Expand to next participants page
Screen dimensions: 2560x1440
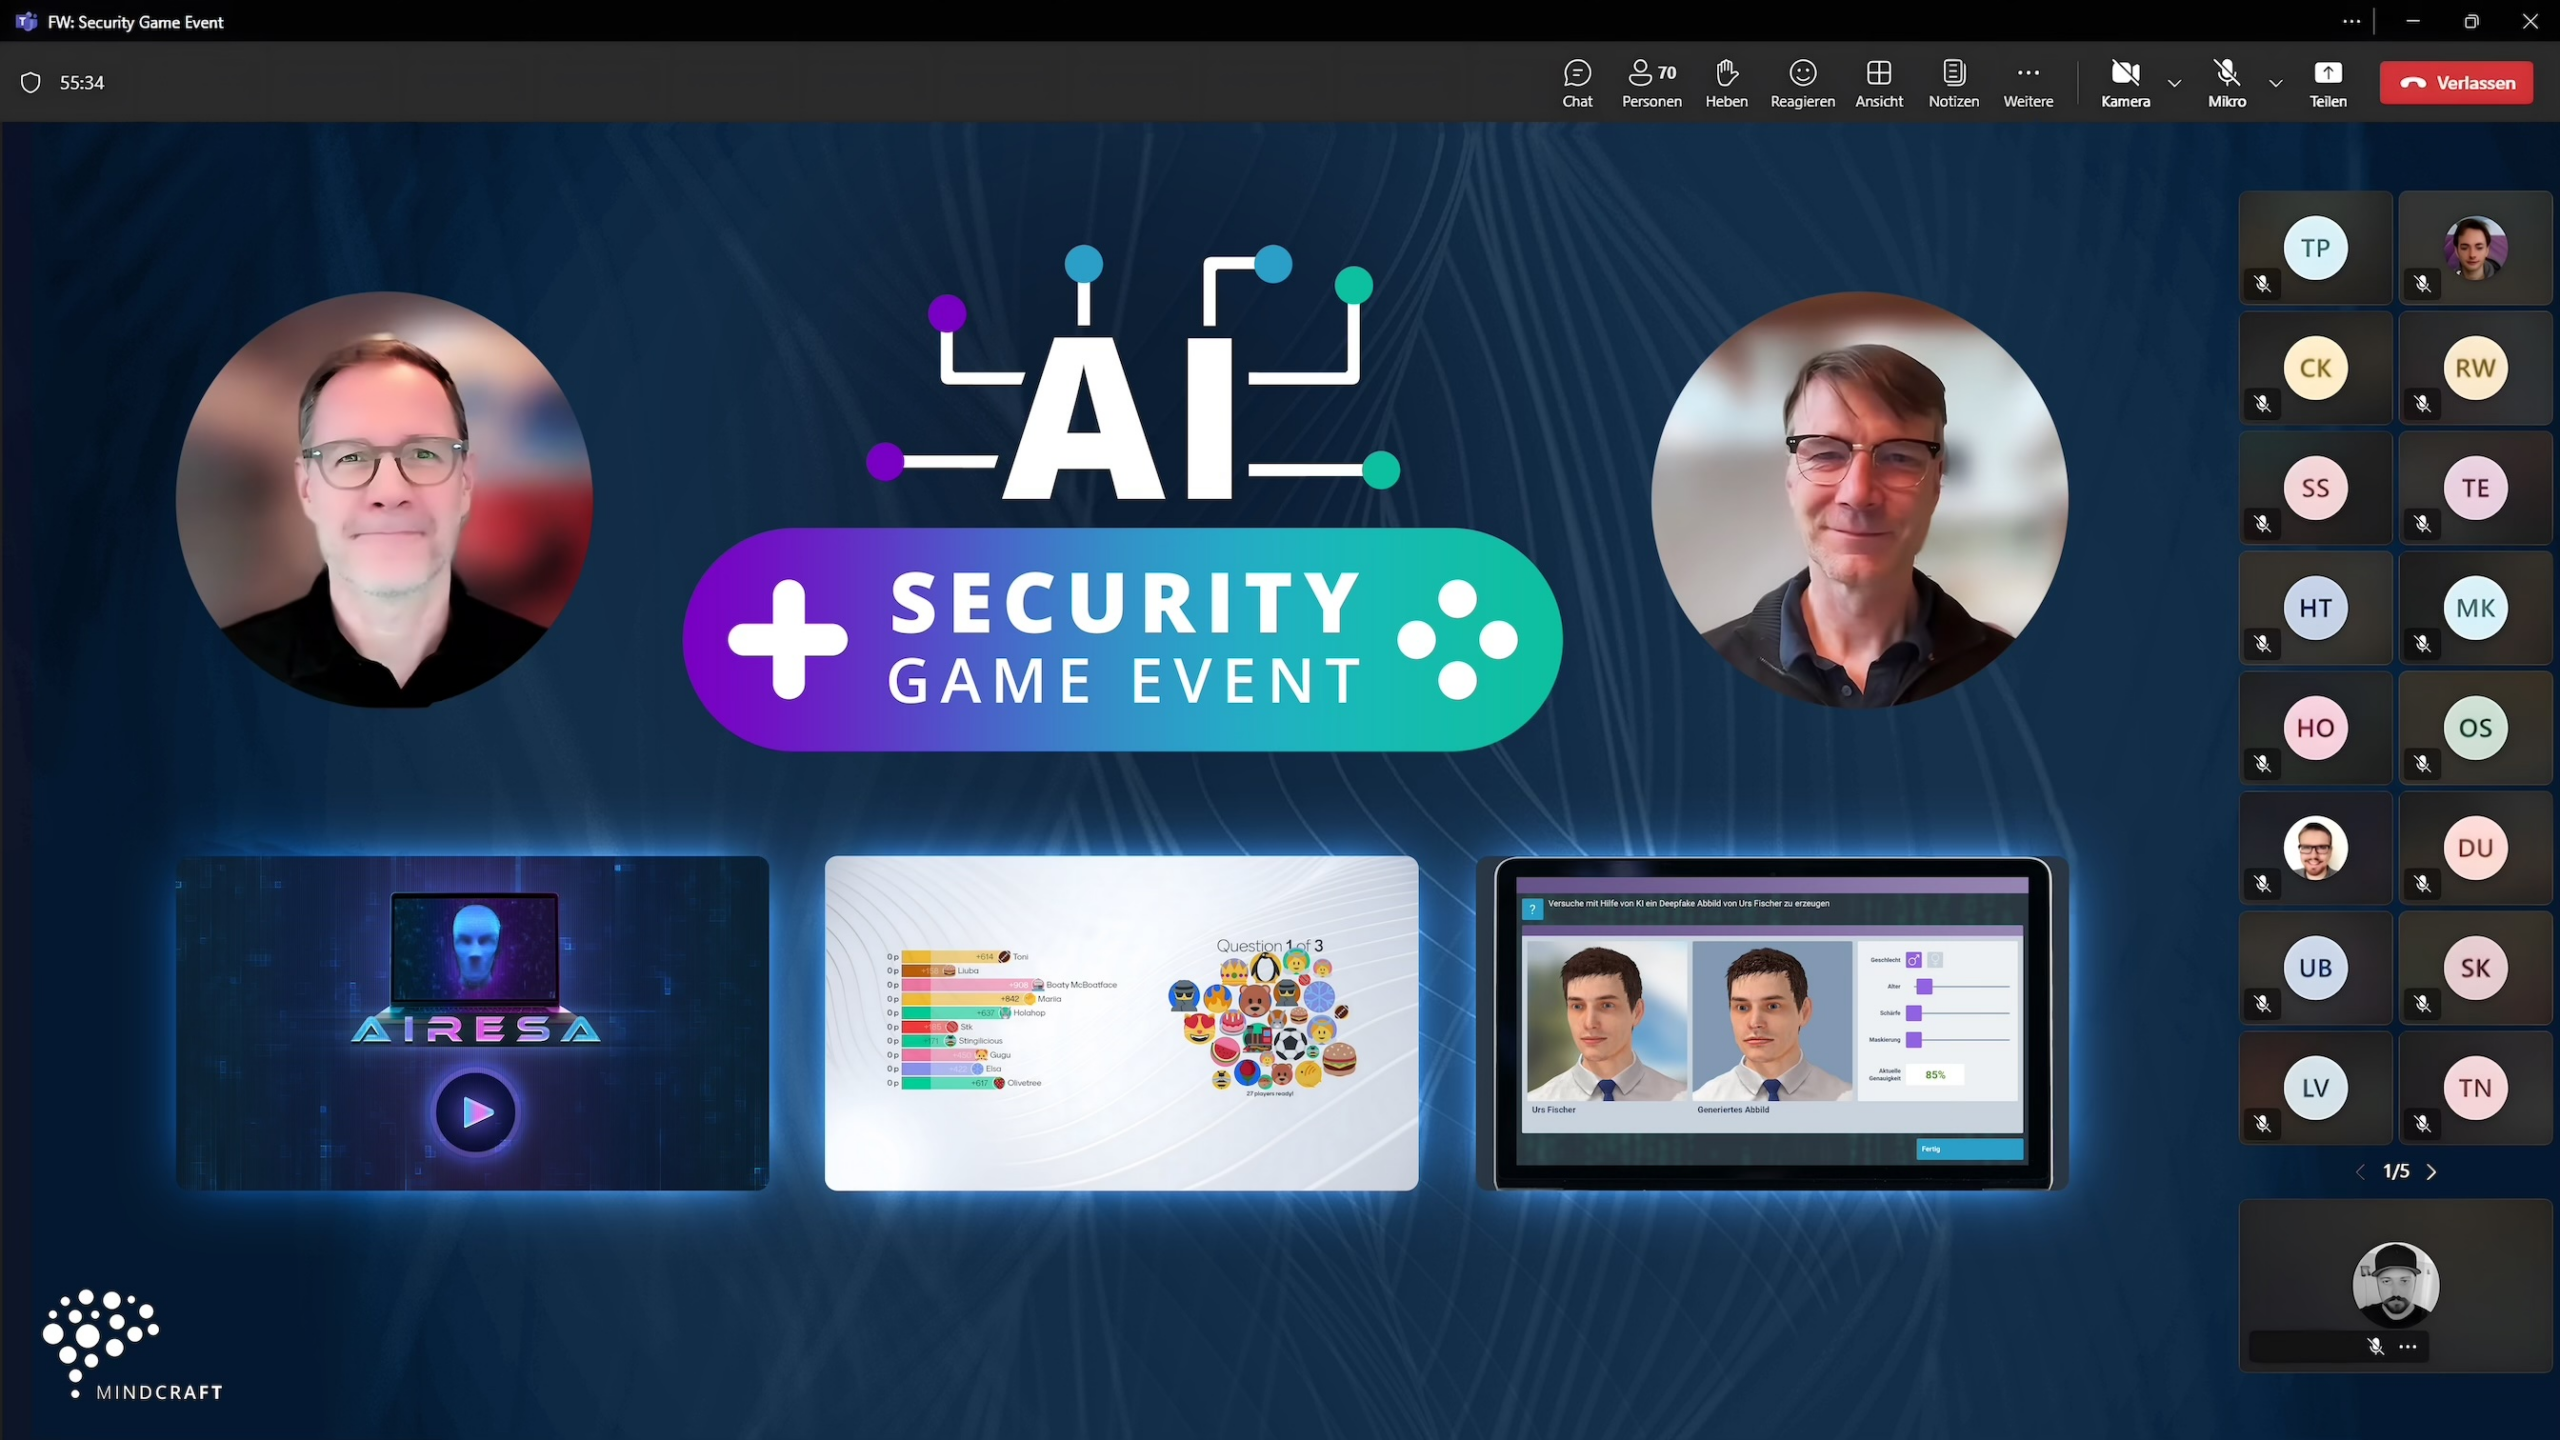tap(2433, 1169)
